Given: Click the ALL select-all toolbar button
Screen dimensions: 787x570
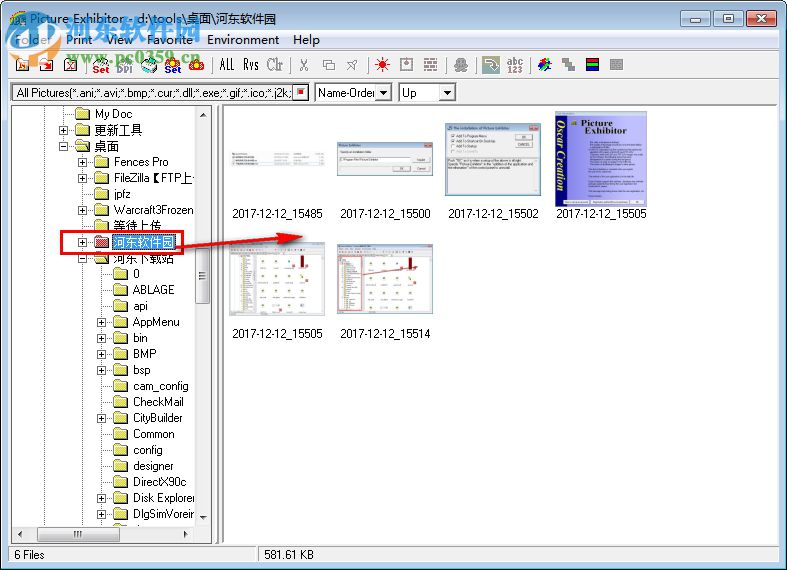Looking at the screenshot, I should tap(227, 65).
